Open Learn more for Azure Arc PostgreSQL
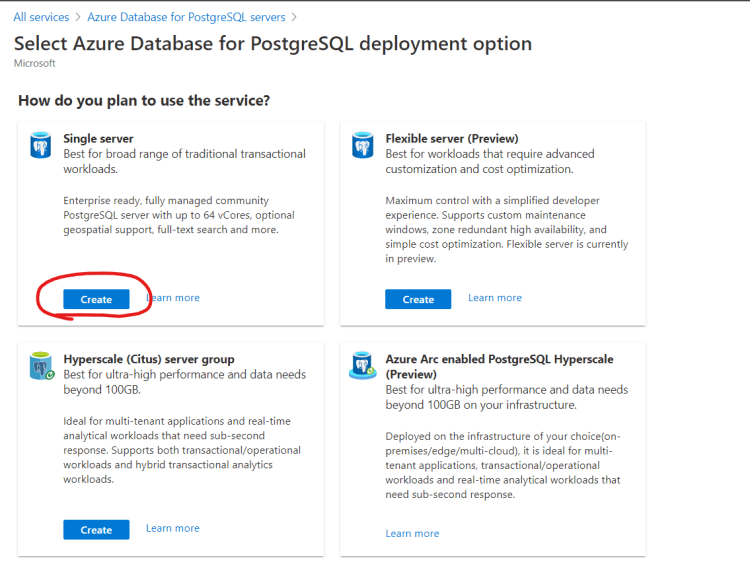 [x=412, y=533]
